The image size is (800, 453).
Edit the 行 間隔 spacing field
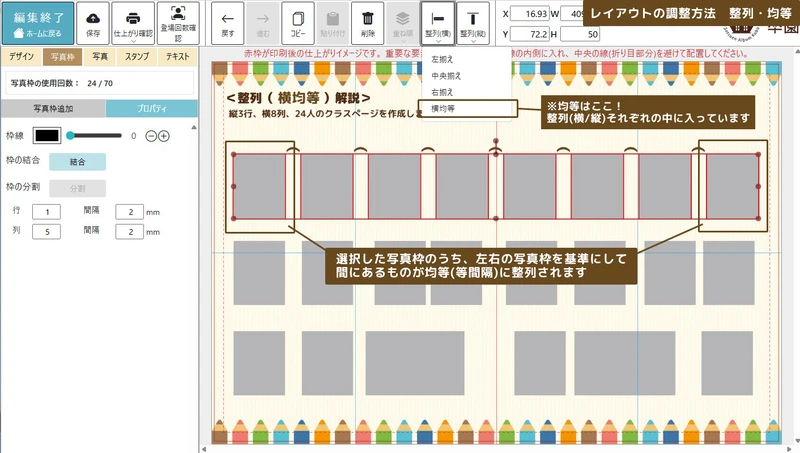click(x=130, y=212)
